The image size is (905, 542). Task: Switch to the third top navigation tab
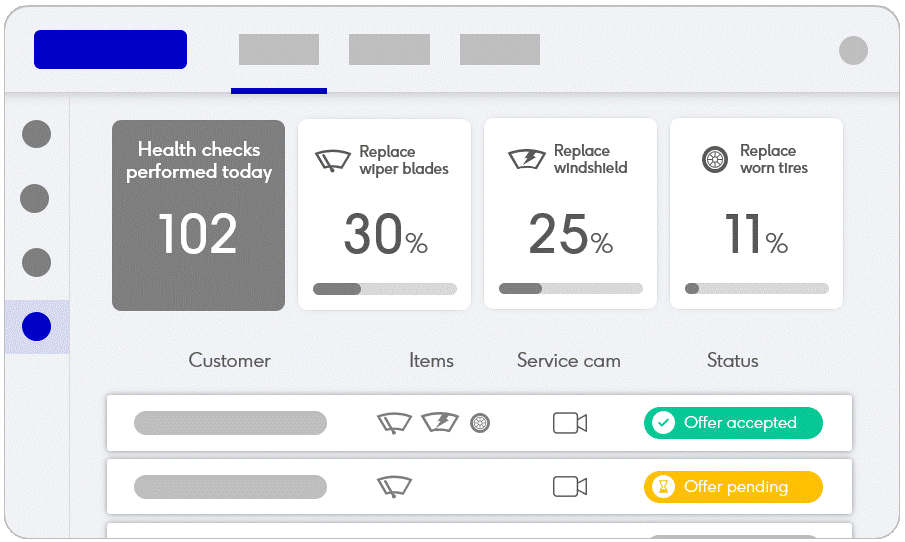(x=500, y=50)
